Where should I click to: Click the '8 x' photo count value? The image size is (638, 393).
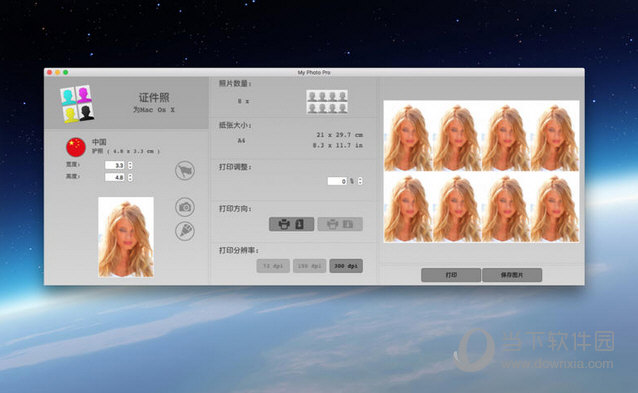tap(243, 101)
